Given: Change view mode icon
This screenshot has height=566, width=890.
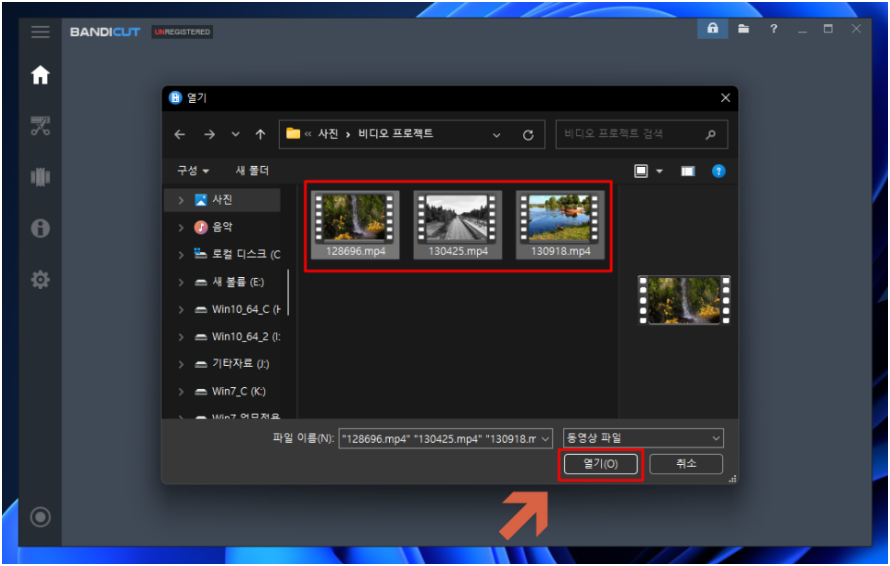Looking at the screenshot, I should click(641, 171).
